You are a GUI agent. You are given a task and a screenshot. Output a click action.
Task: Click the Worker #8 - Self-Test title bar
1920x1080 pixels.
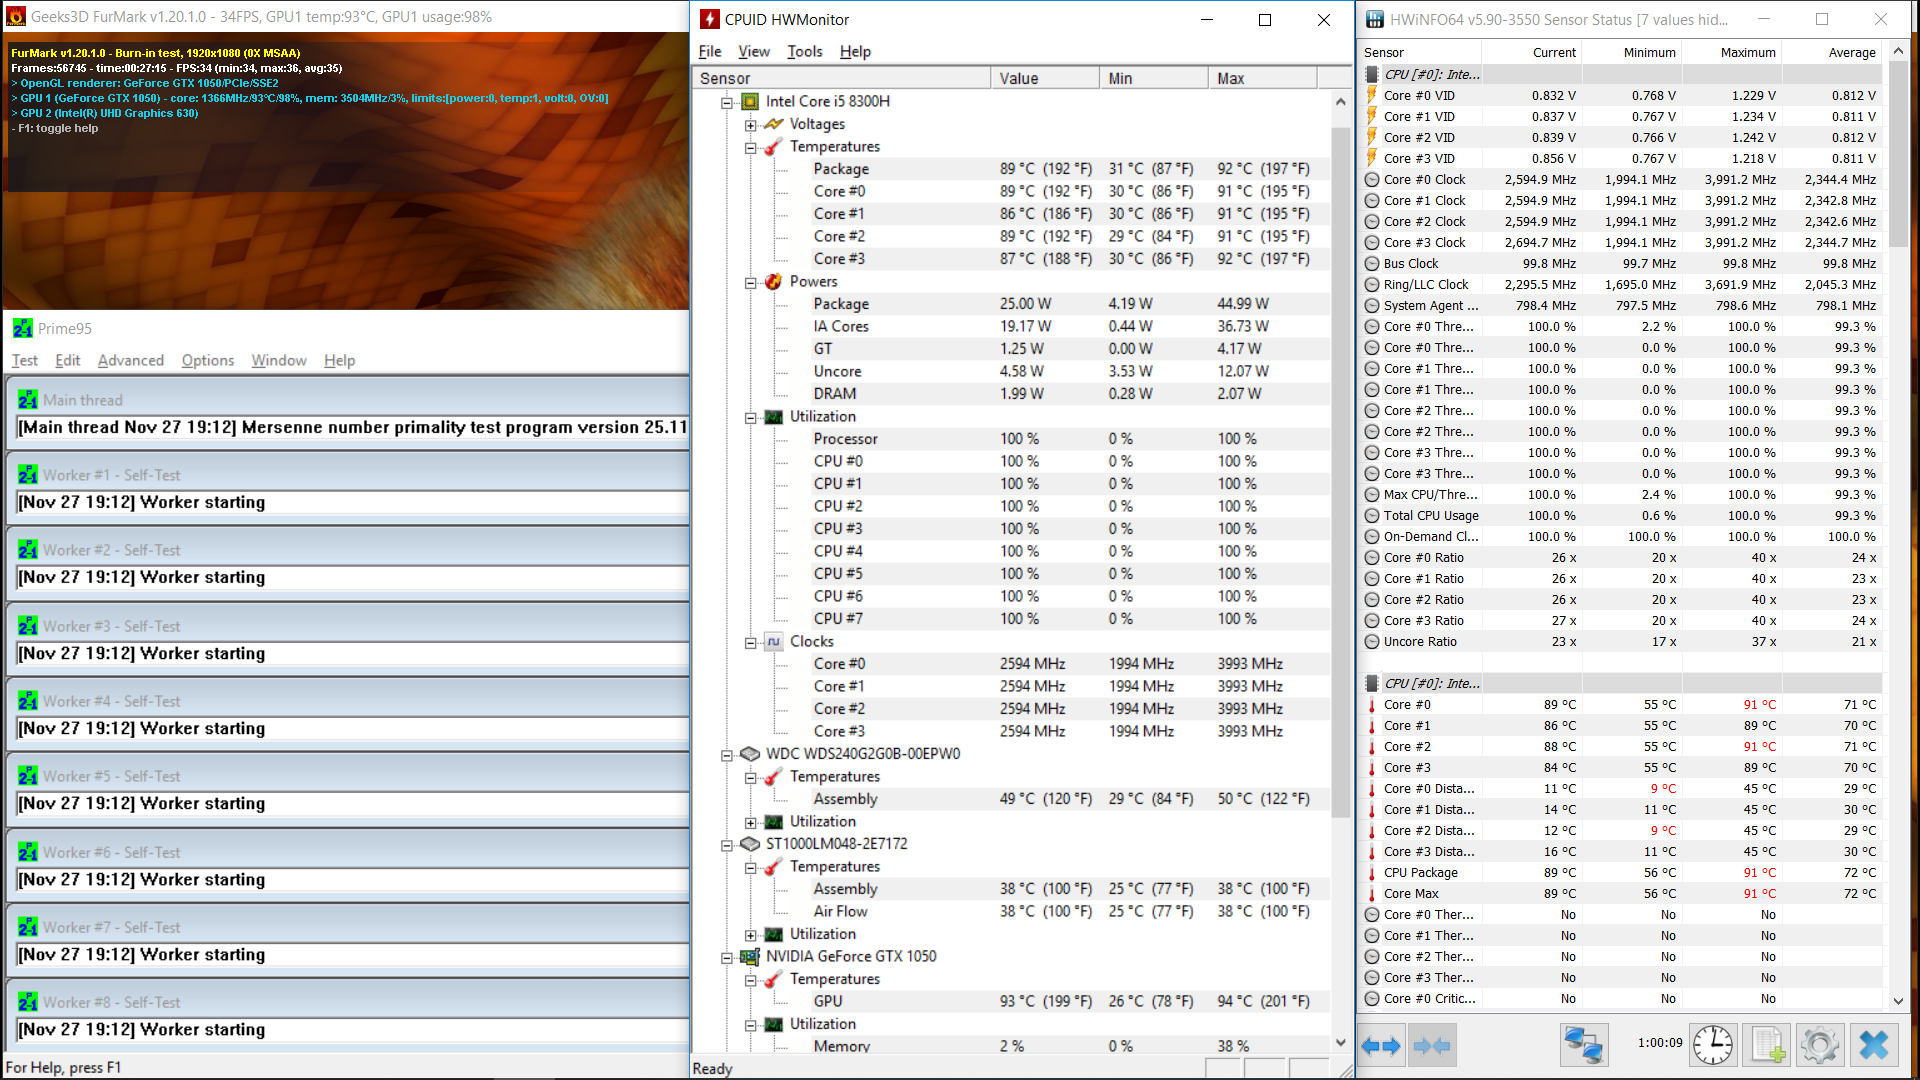coord(350,1002)
